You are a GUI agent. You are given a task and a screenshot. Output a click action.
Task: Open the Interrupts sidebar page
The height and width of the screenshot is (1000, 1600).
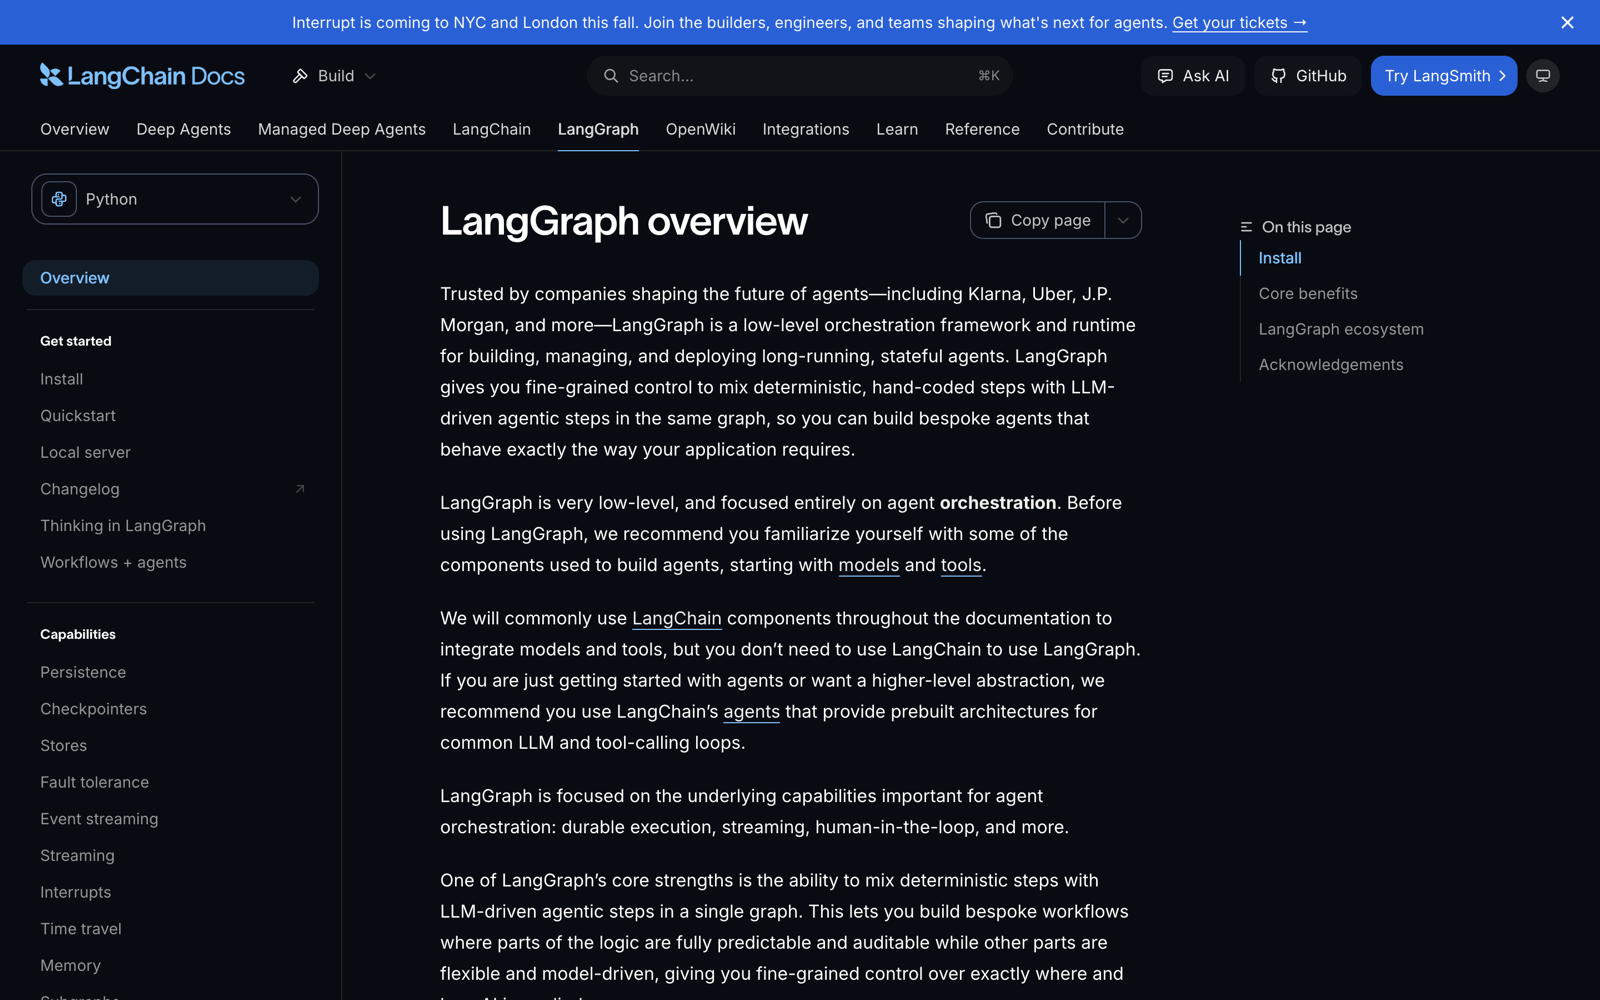(75, 892)
